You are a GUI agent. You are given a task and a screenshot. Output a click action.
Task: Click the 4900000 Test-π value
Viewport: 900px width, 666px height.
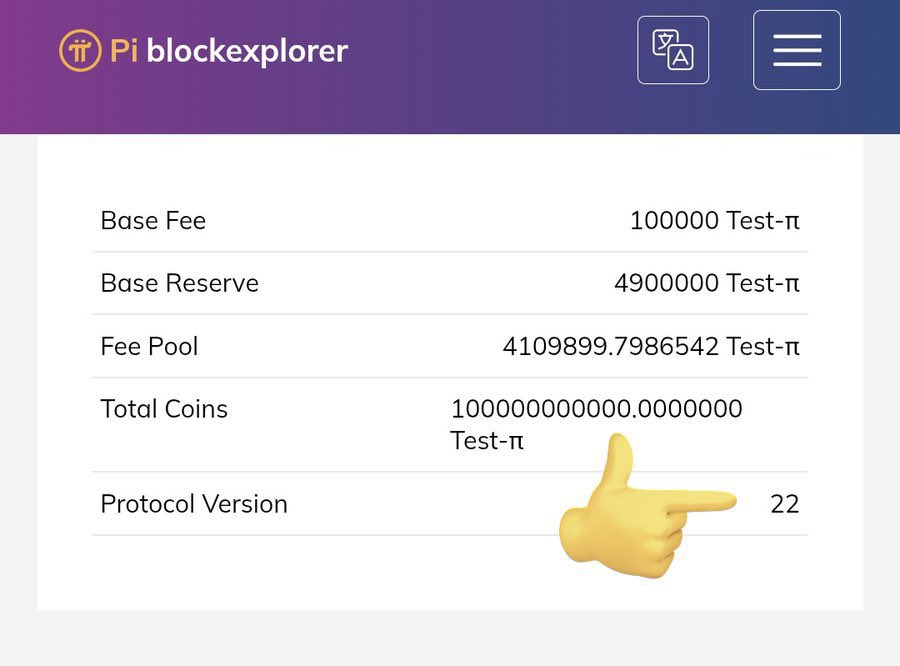[707, 283]
